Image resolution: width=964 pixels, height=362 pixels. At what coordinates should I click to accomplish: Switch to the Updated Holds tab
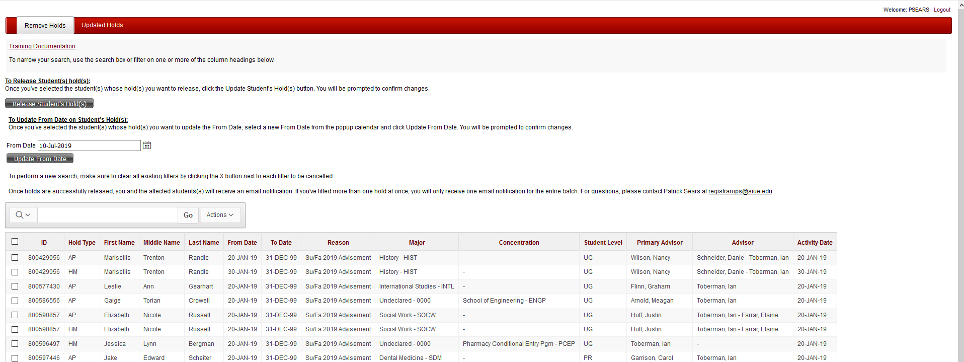coord(102,25)
